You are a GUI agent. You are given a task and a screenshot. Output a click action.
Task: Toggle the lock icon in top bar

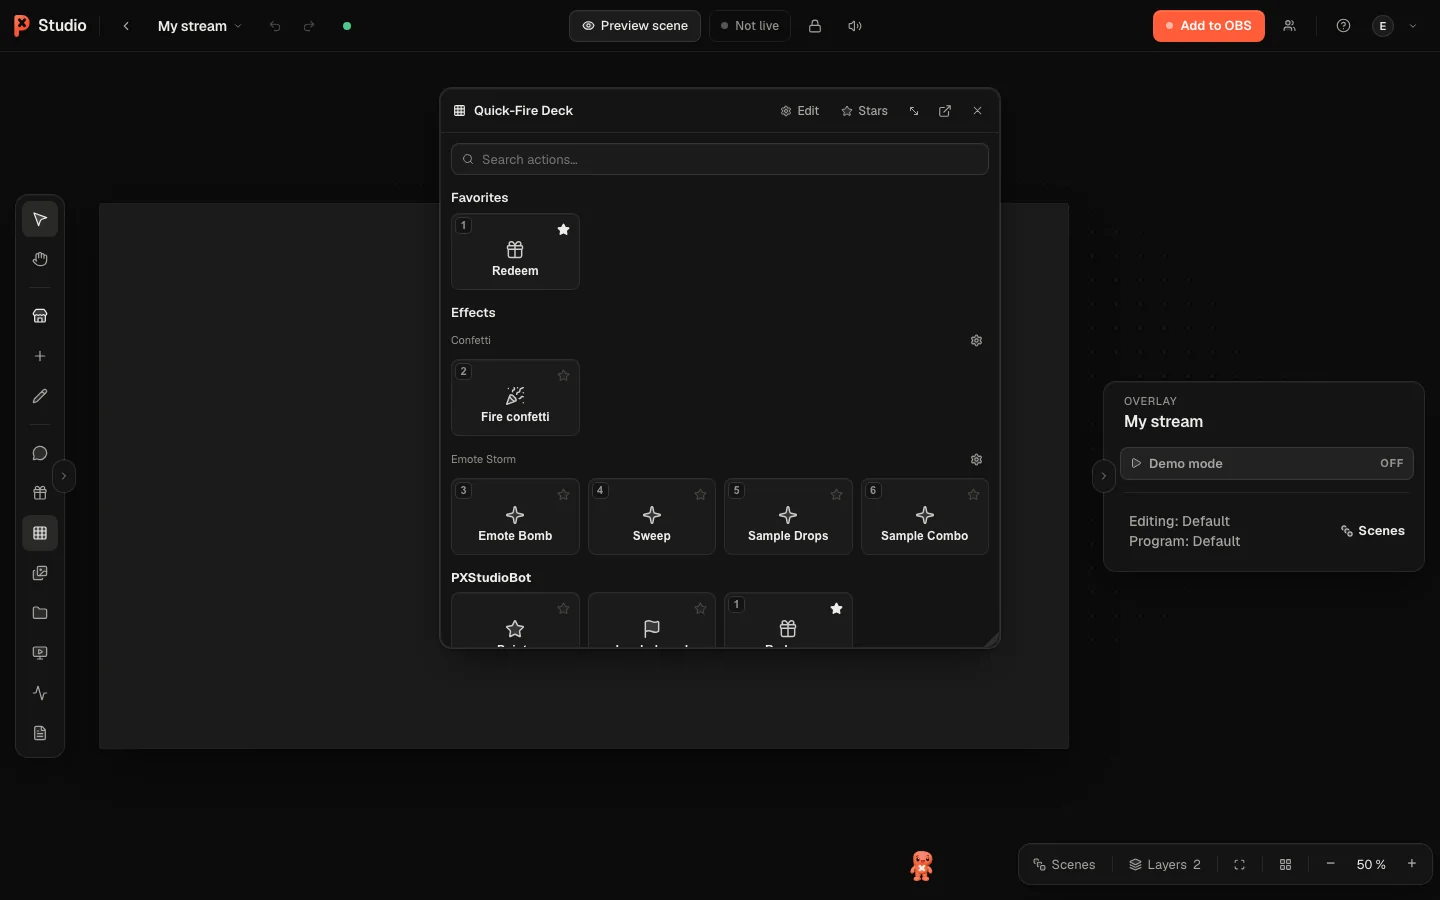point(815,26)
